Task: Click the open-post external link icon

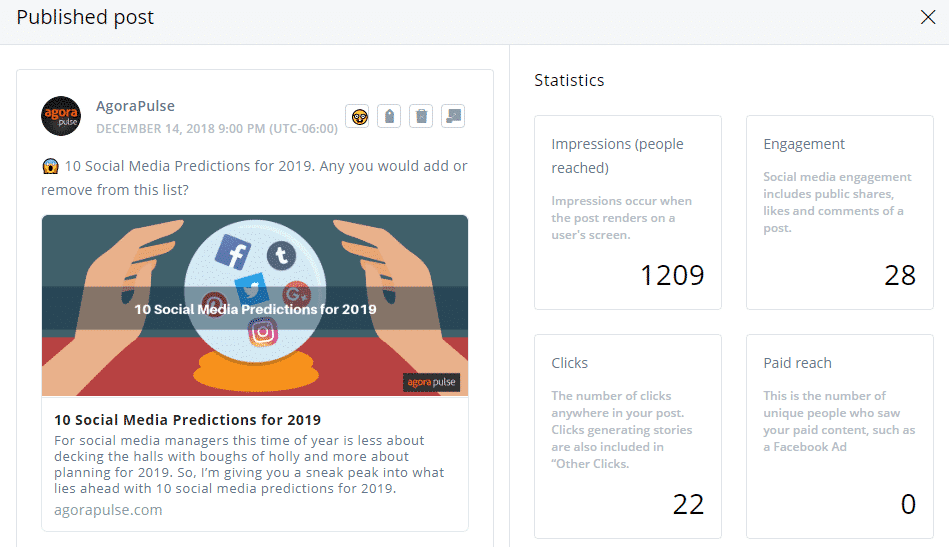Action: [x=453, y=116]
